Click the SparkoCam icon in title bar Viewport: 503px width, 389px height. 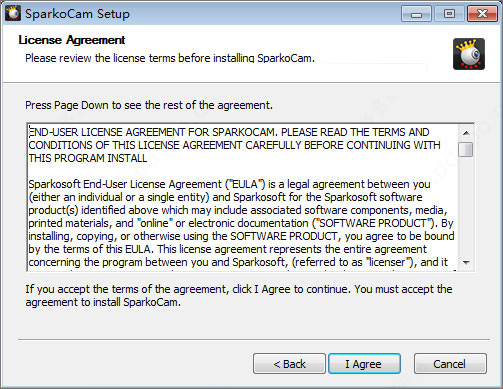pos(13,14)
